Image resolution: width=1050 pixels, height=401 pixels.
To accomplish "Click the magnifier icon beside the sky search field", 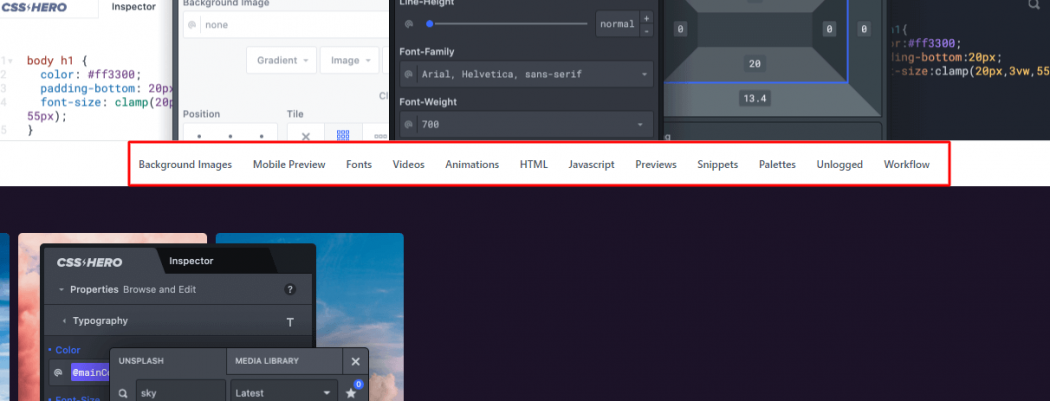I will [x=123, y=394].
